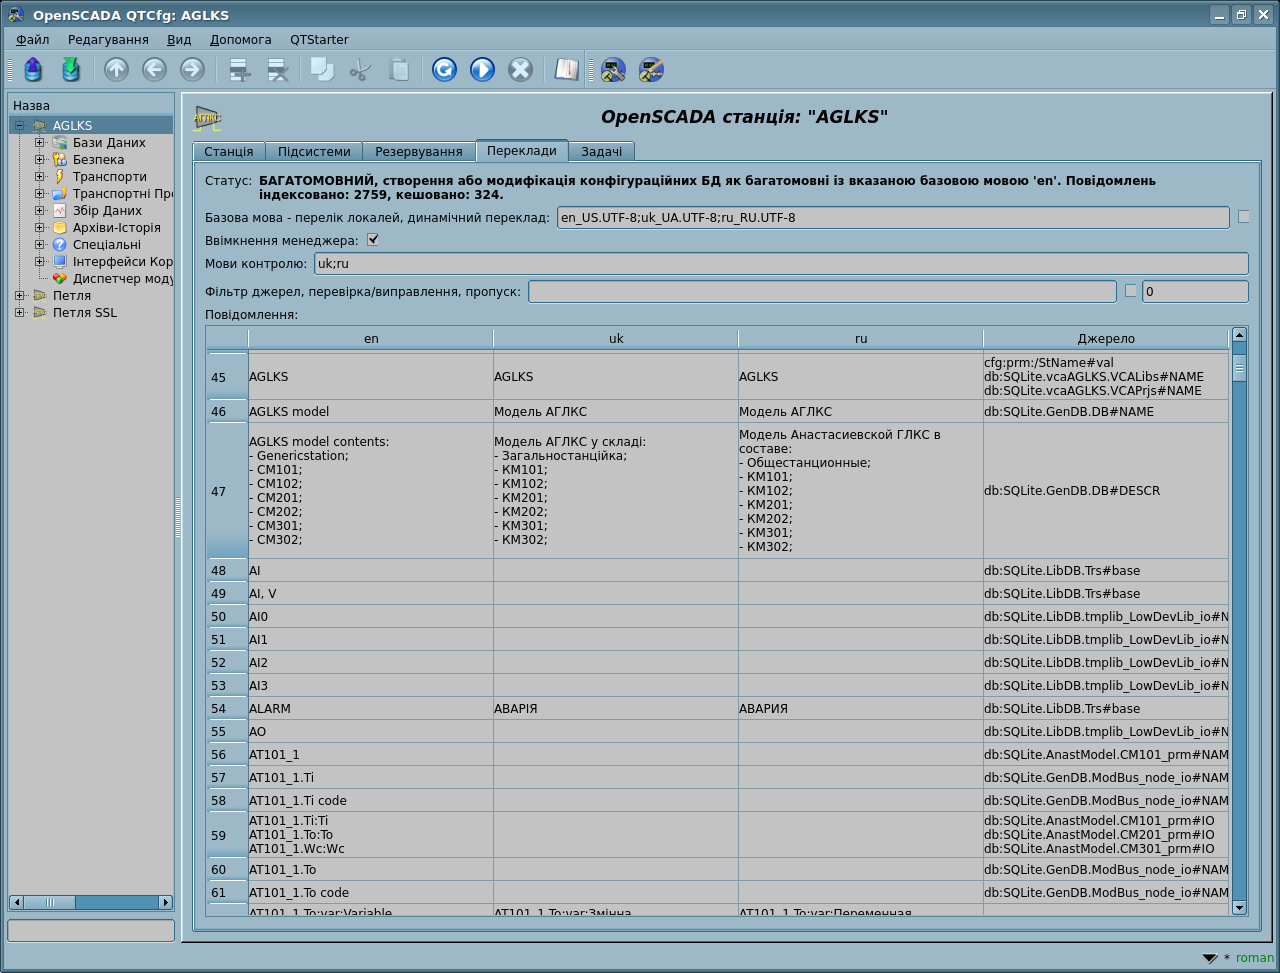Viewport: 1280px width, 973px height.
Task: Toggle checkbox beside base language field
Action: [x=1244, y=216]
